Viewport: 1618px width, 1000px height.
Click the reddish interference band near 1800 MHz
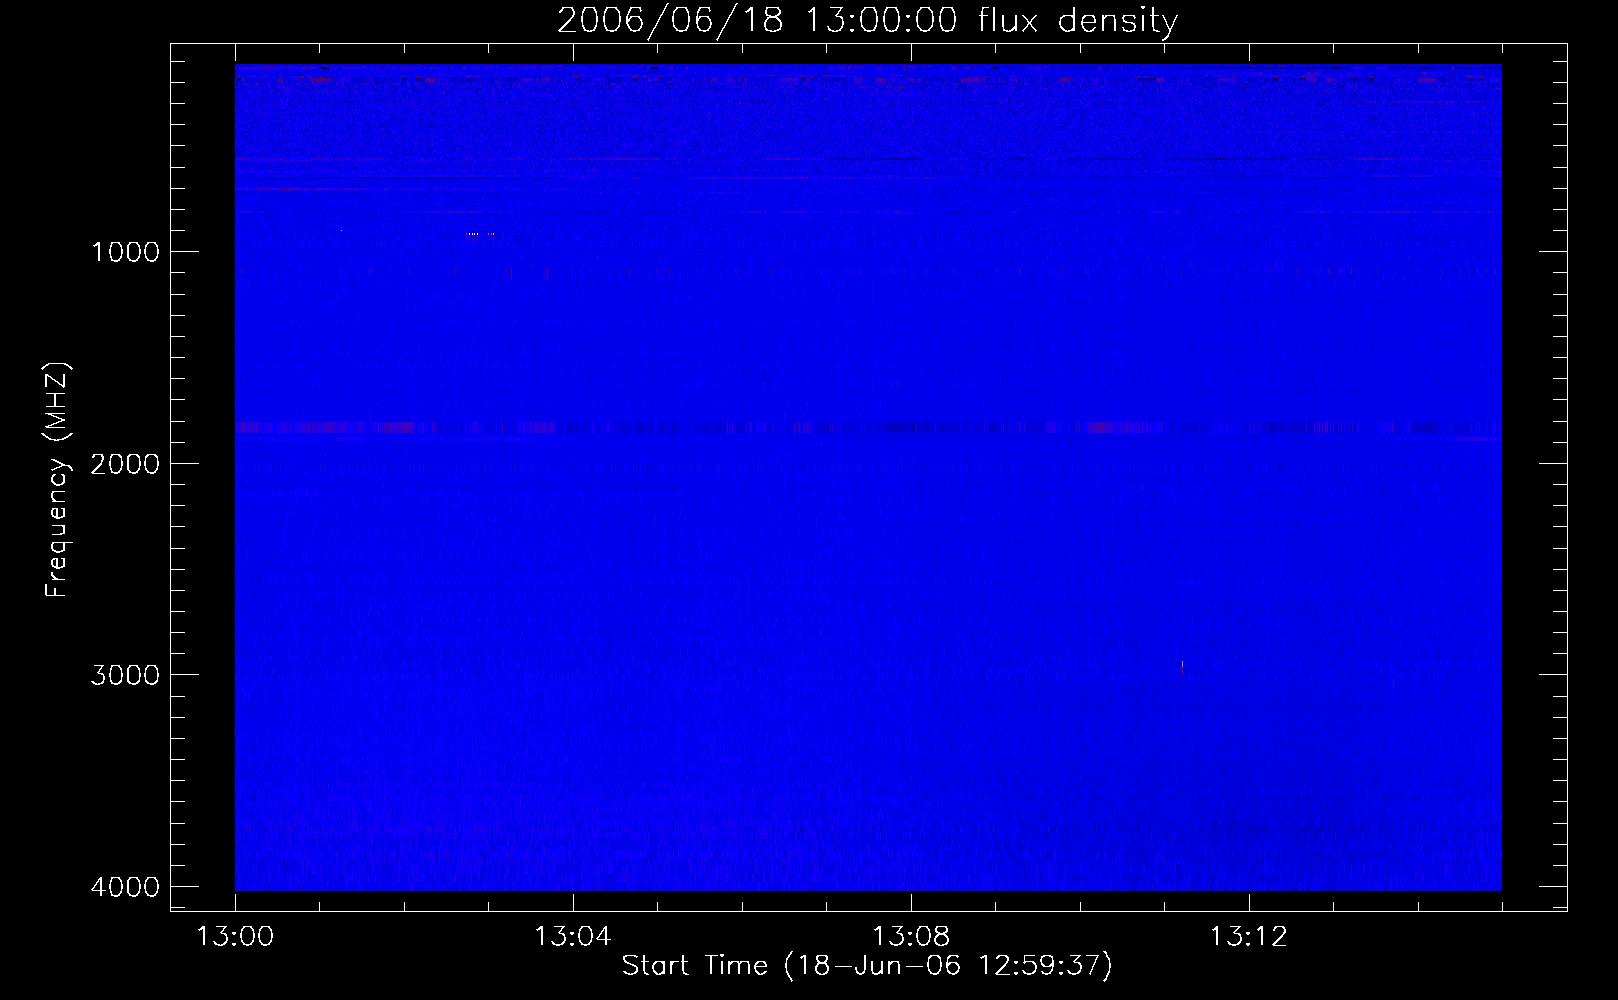click(868, 428)
